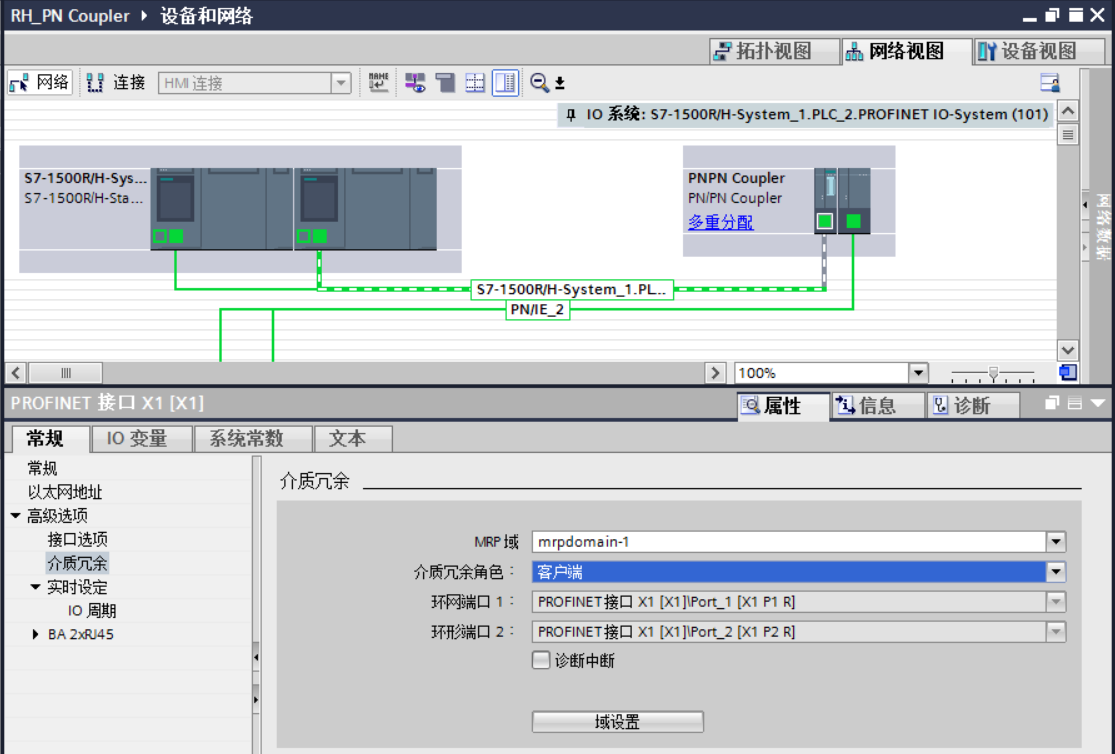Select the first S7-1500R/H CPU module
This screenshot has width=1115, height=754.
(221, 208)
